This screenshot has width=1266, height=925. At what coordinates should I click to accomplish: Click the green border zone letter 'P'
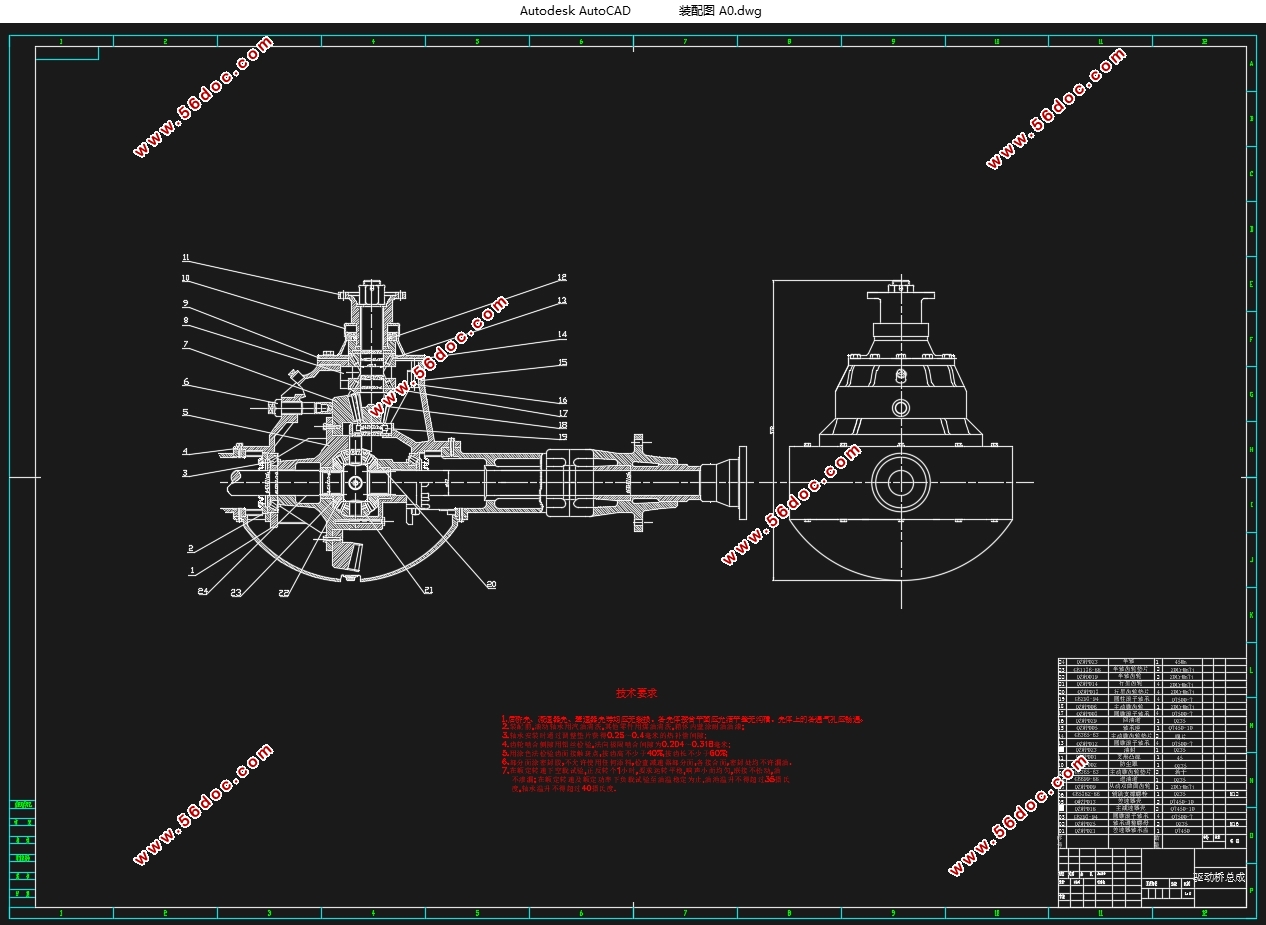click(1251, 890)
